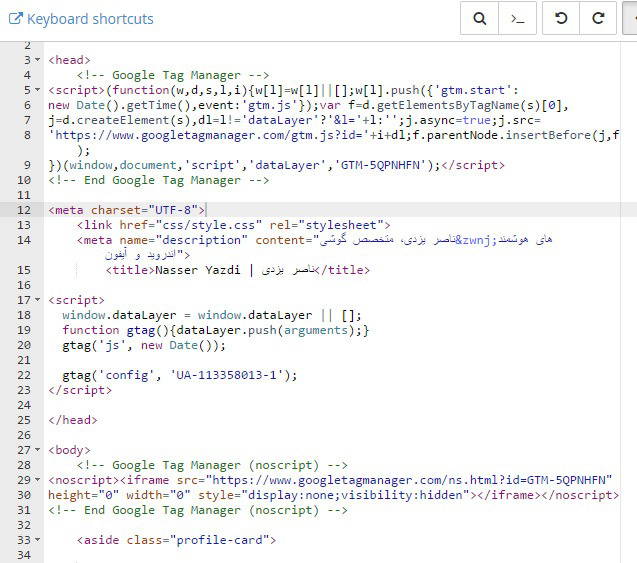Image resolution: width=637 pixels, height=563 pixels.
Task: Collapse the script fold arrow on line 17
Action: (x=37, y=300)
